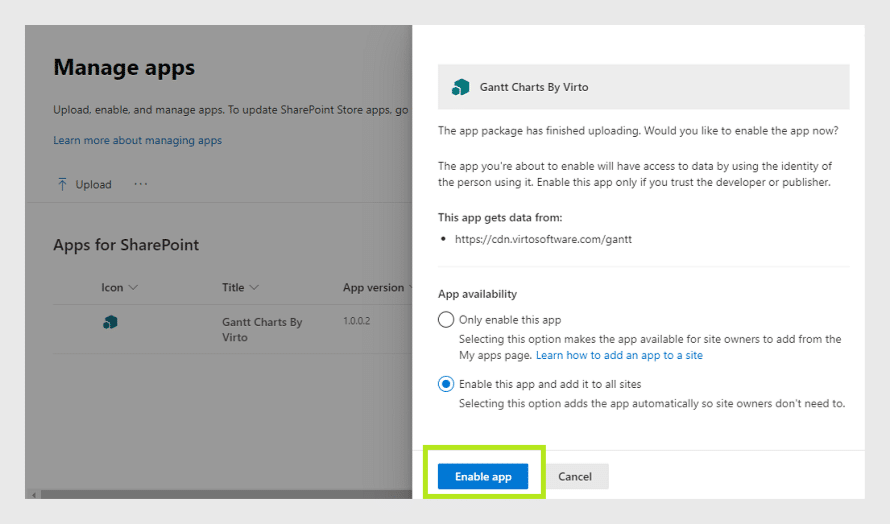
Task: Click the Cancel button
Action: pyautogui.click(x=574, y=476)
